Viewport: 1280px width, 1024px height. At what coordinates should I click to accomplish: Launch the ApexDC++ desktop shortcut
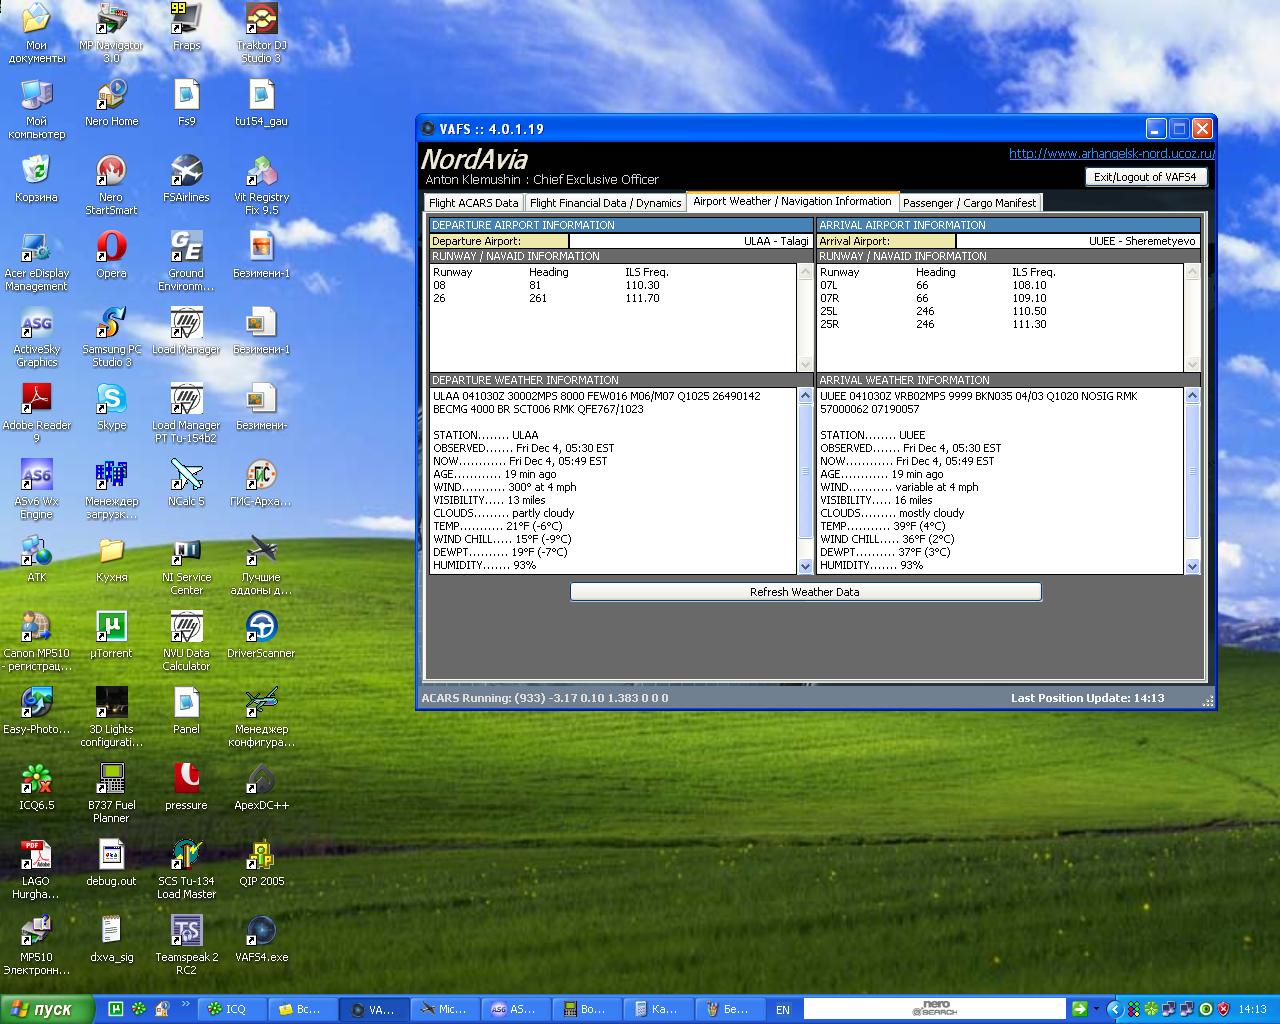tap(261, 787)
